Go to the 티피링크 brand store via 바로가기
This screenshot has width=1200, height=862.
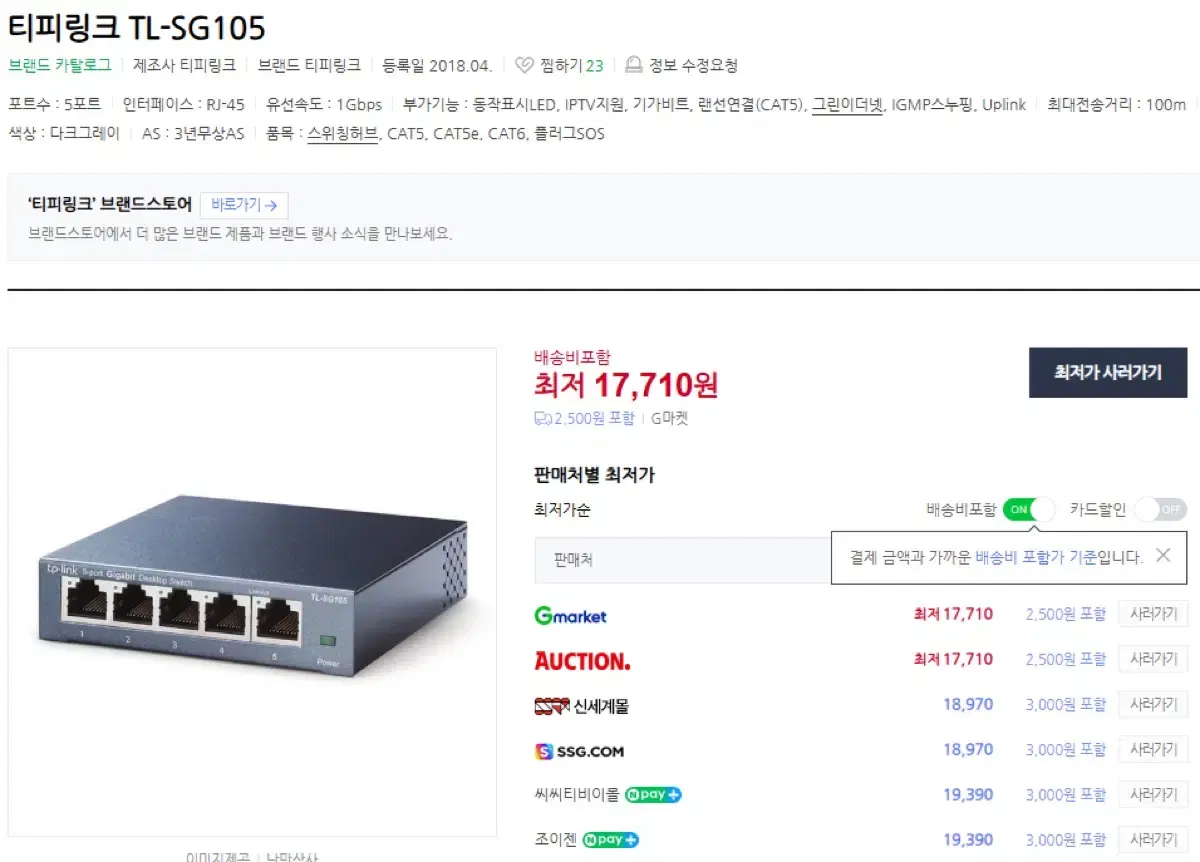coord(244,205)
